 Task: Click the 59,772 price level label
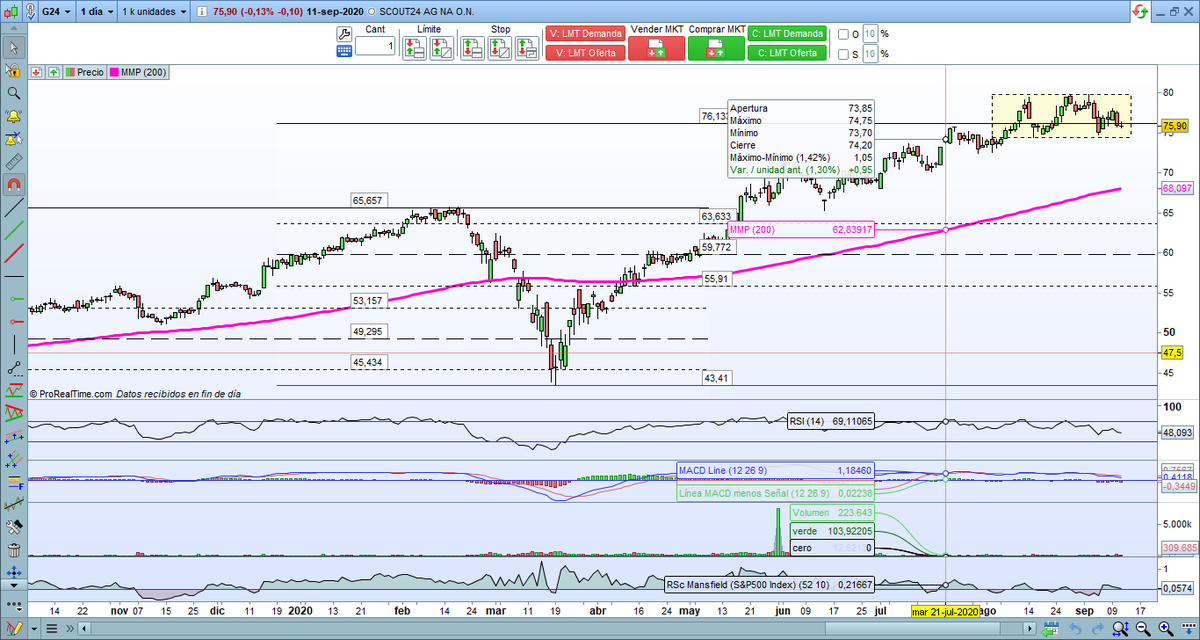716,247
